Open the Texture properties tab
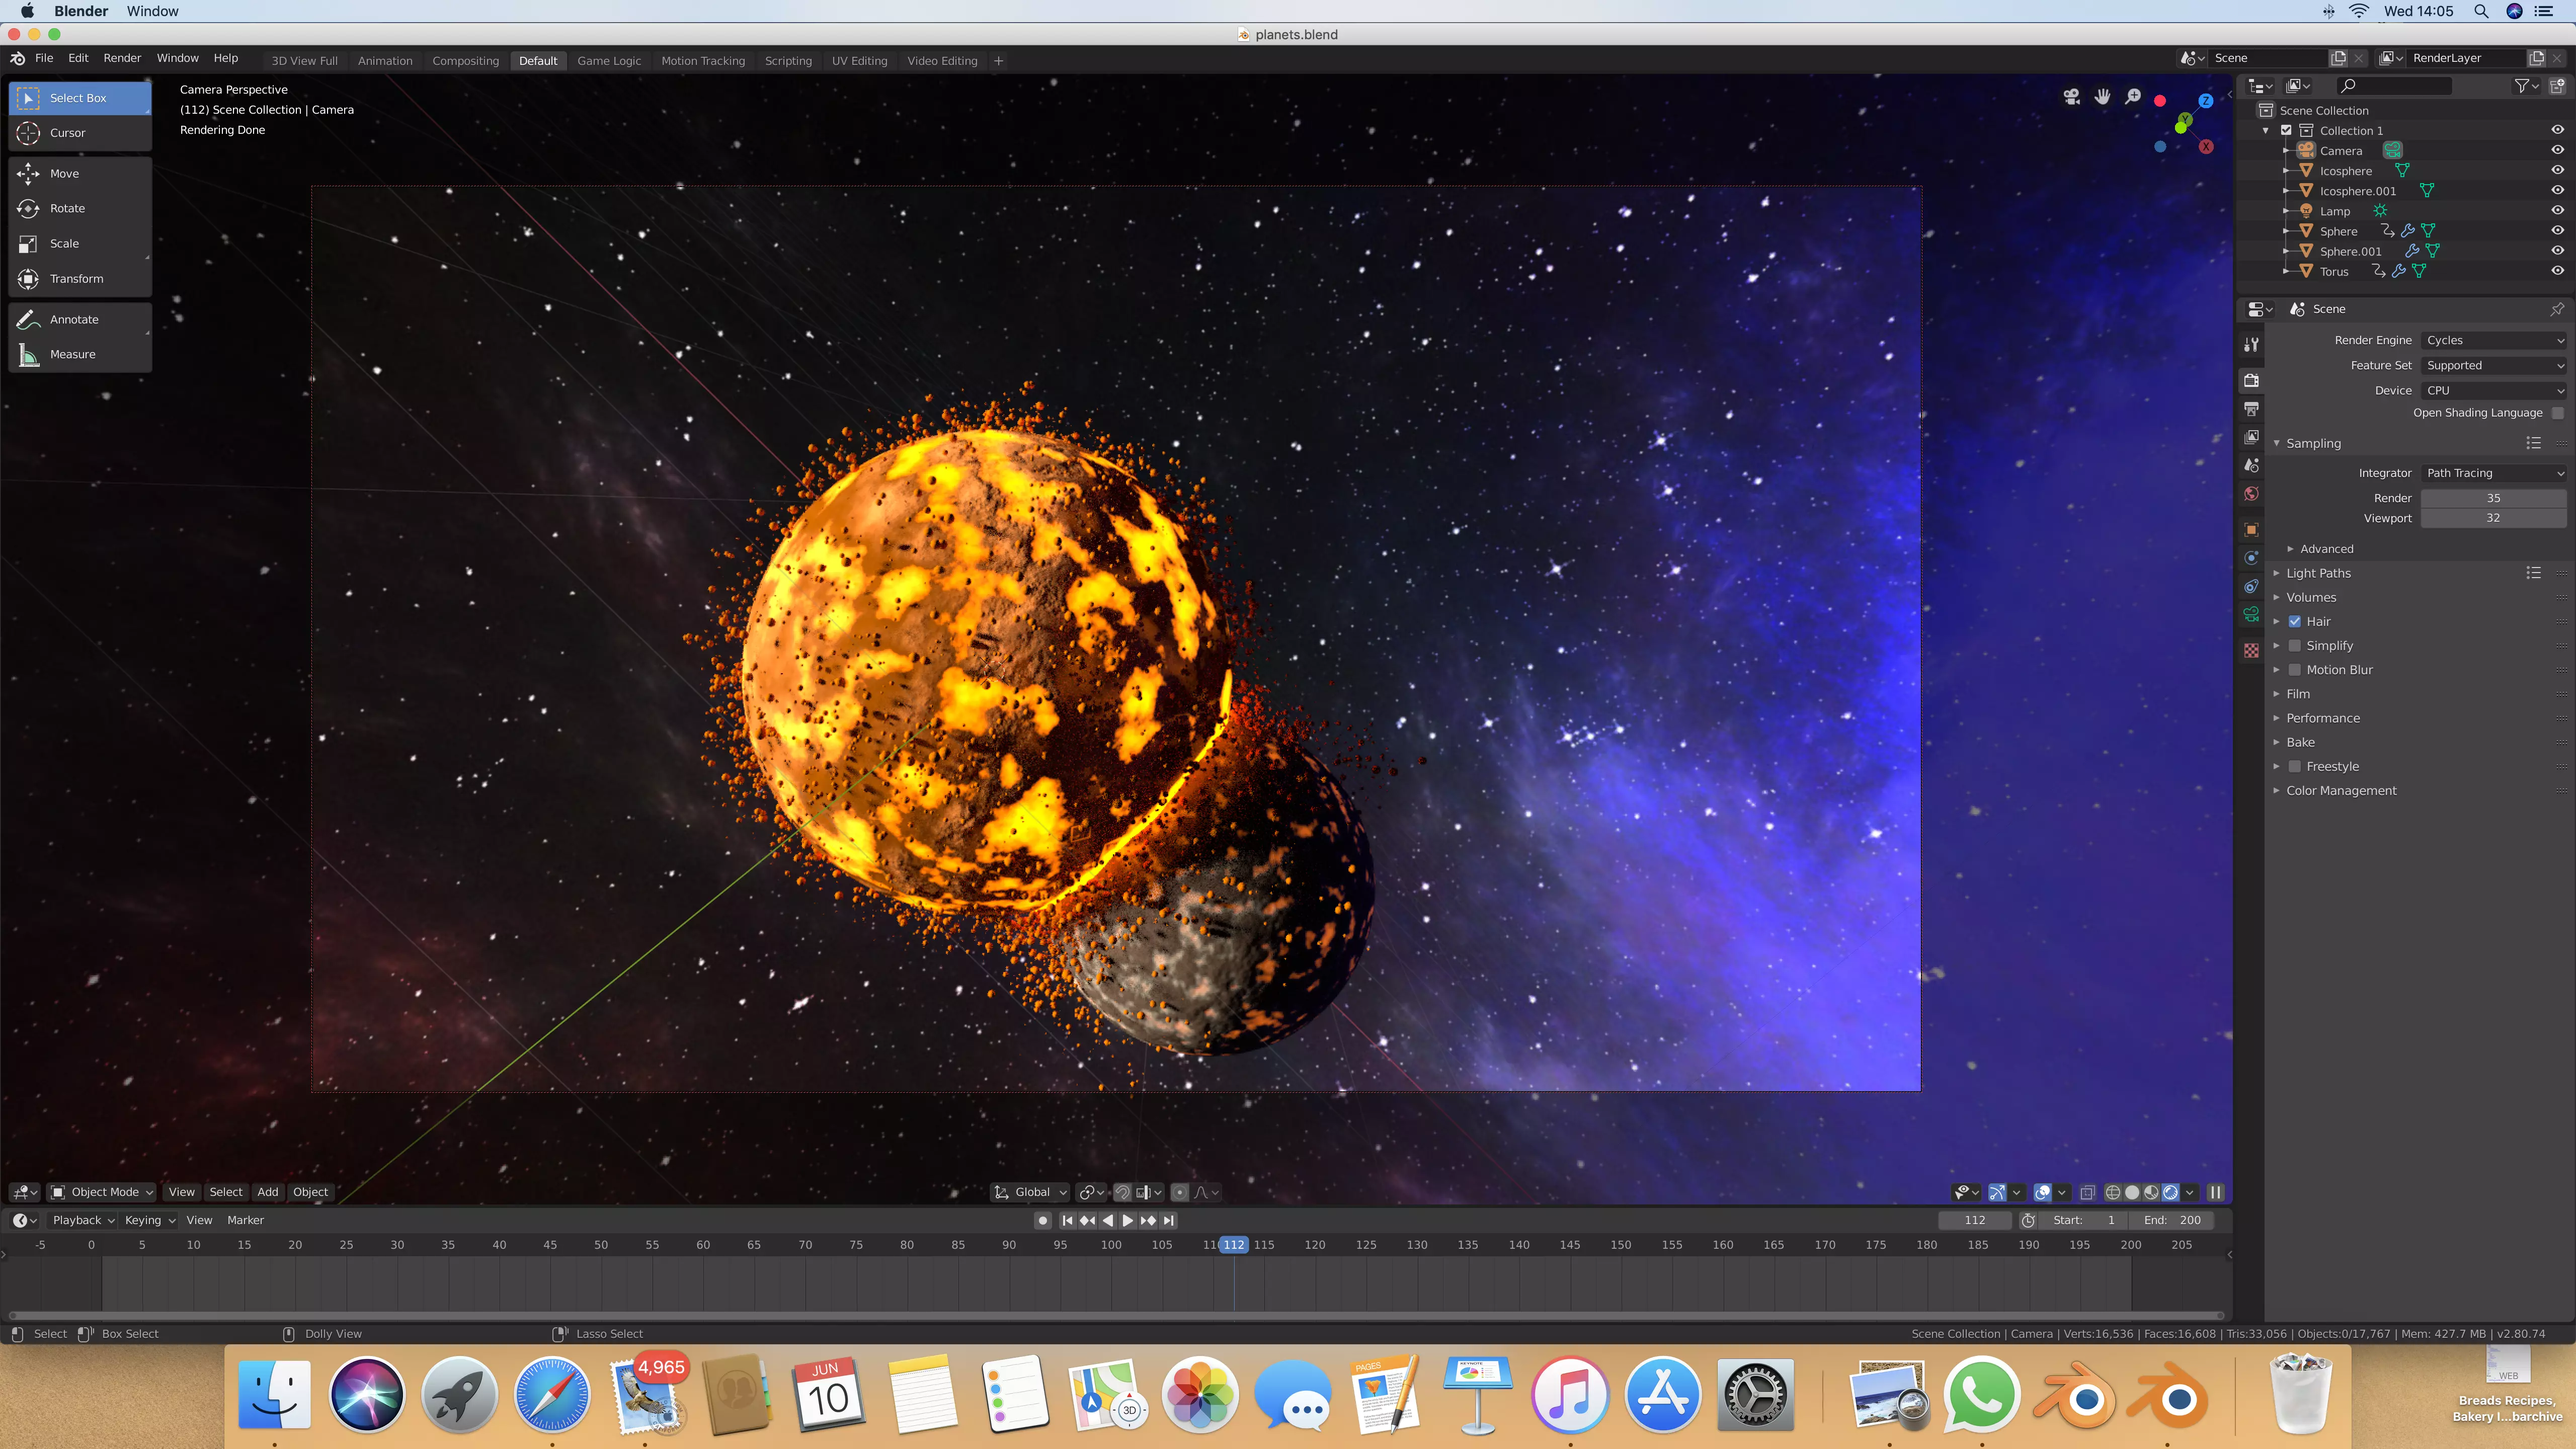This screenshot has height=1449, width=2576. [x=2251, y=651]
